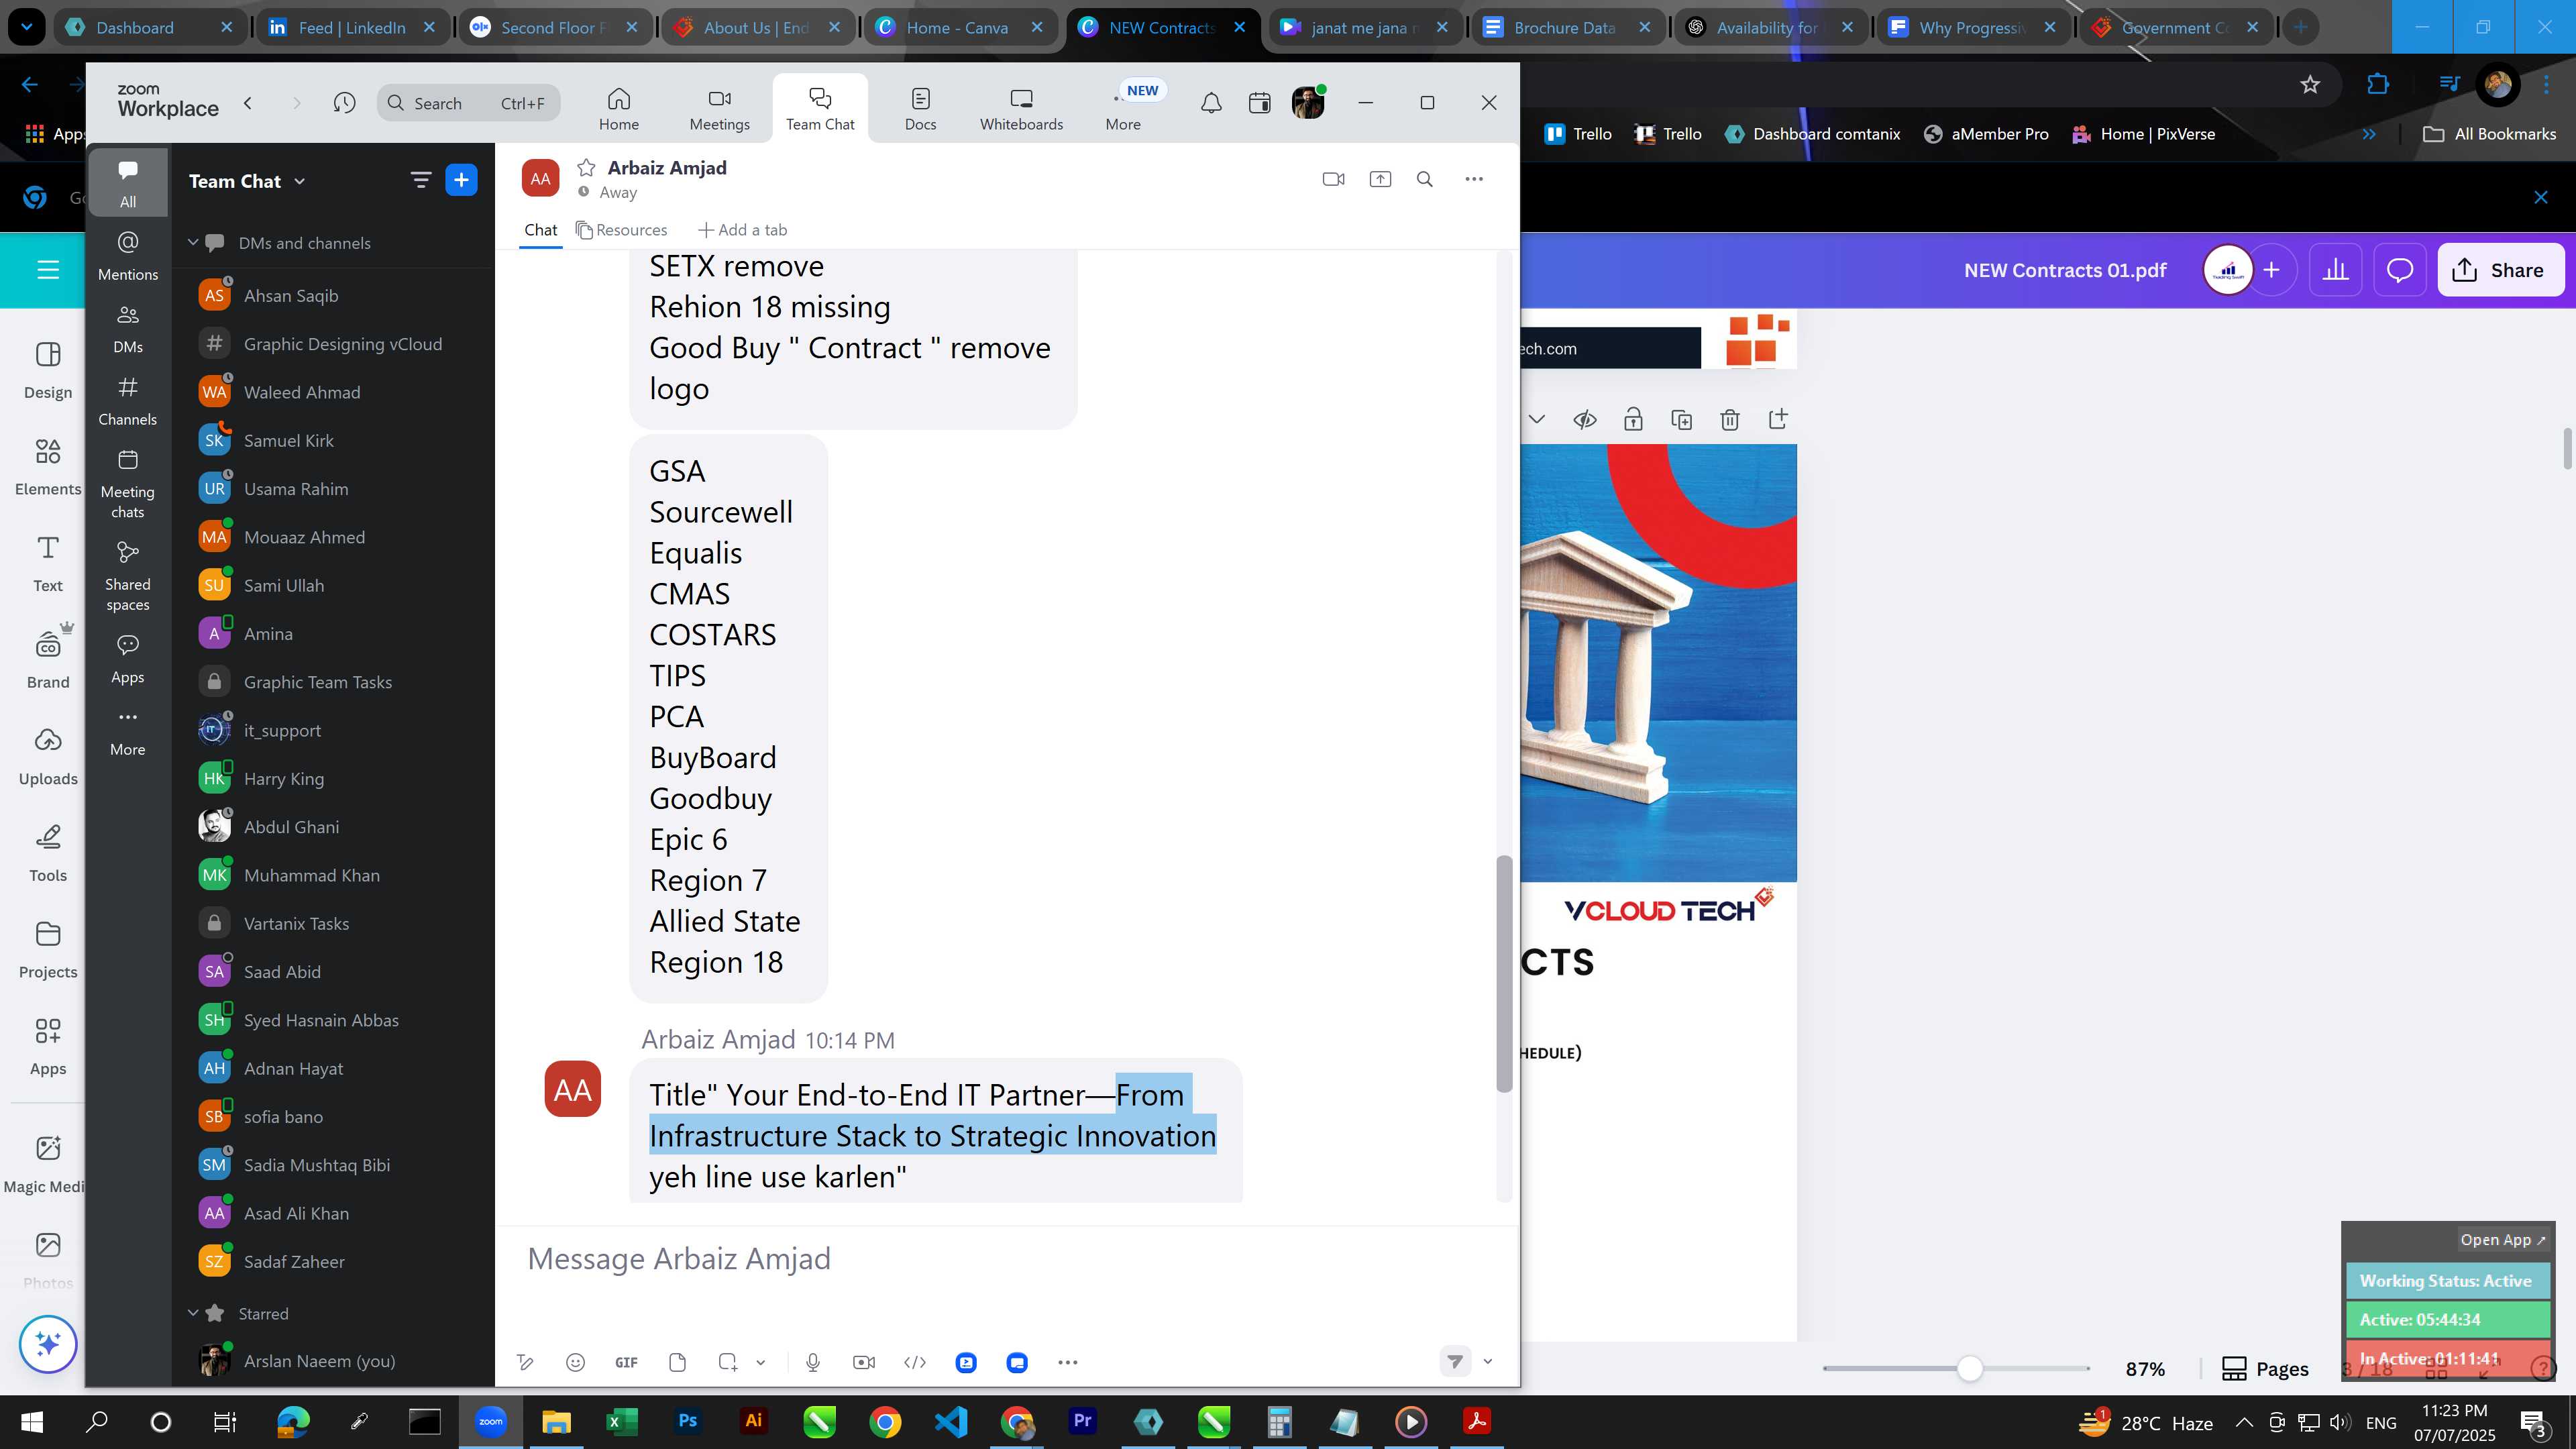The height and width of the screenshot is (1449, 2576).
Task: Switch to Zoom Docs tab
Action: click(x=920, y=109)
